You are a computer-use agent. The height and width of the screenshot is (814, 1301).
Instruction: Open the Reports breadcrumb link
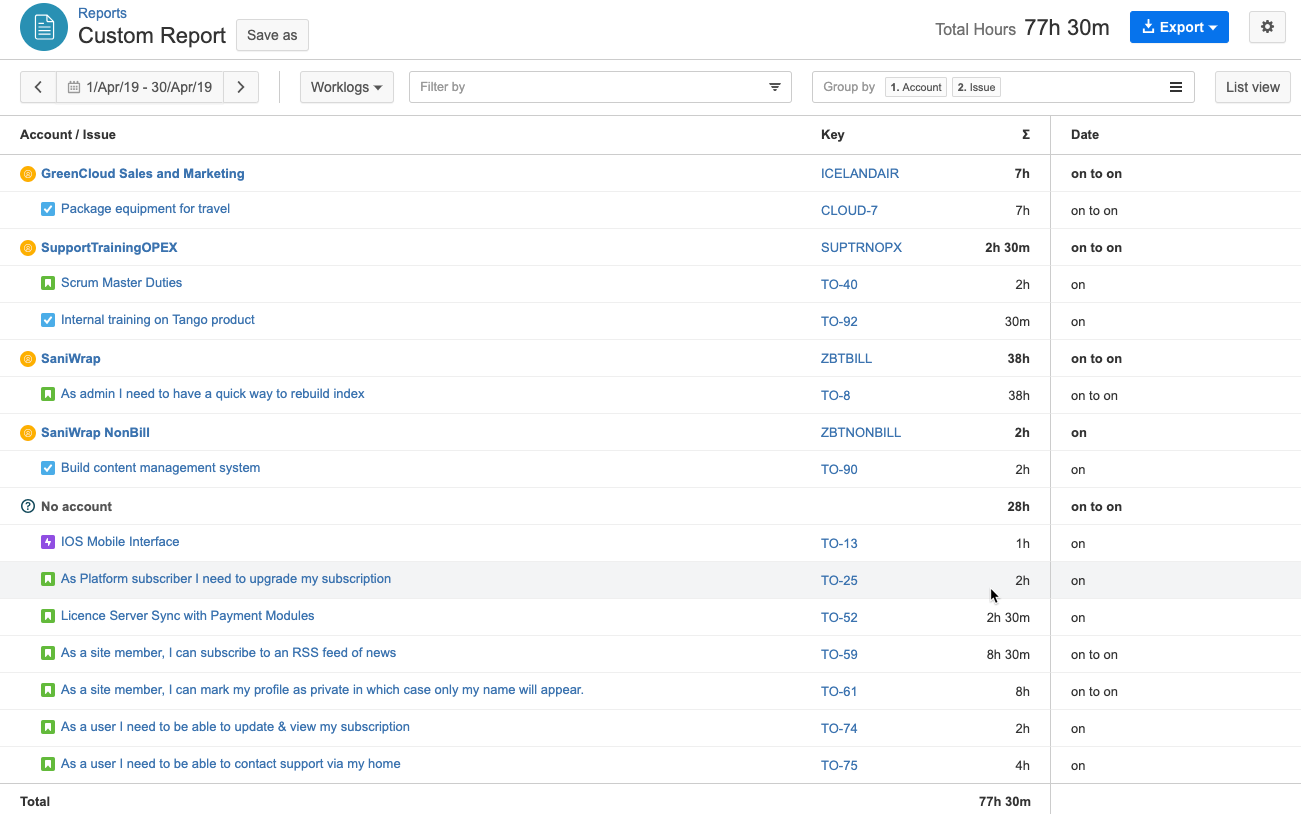[x=102, y=13]
